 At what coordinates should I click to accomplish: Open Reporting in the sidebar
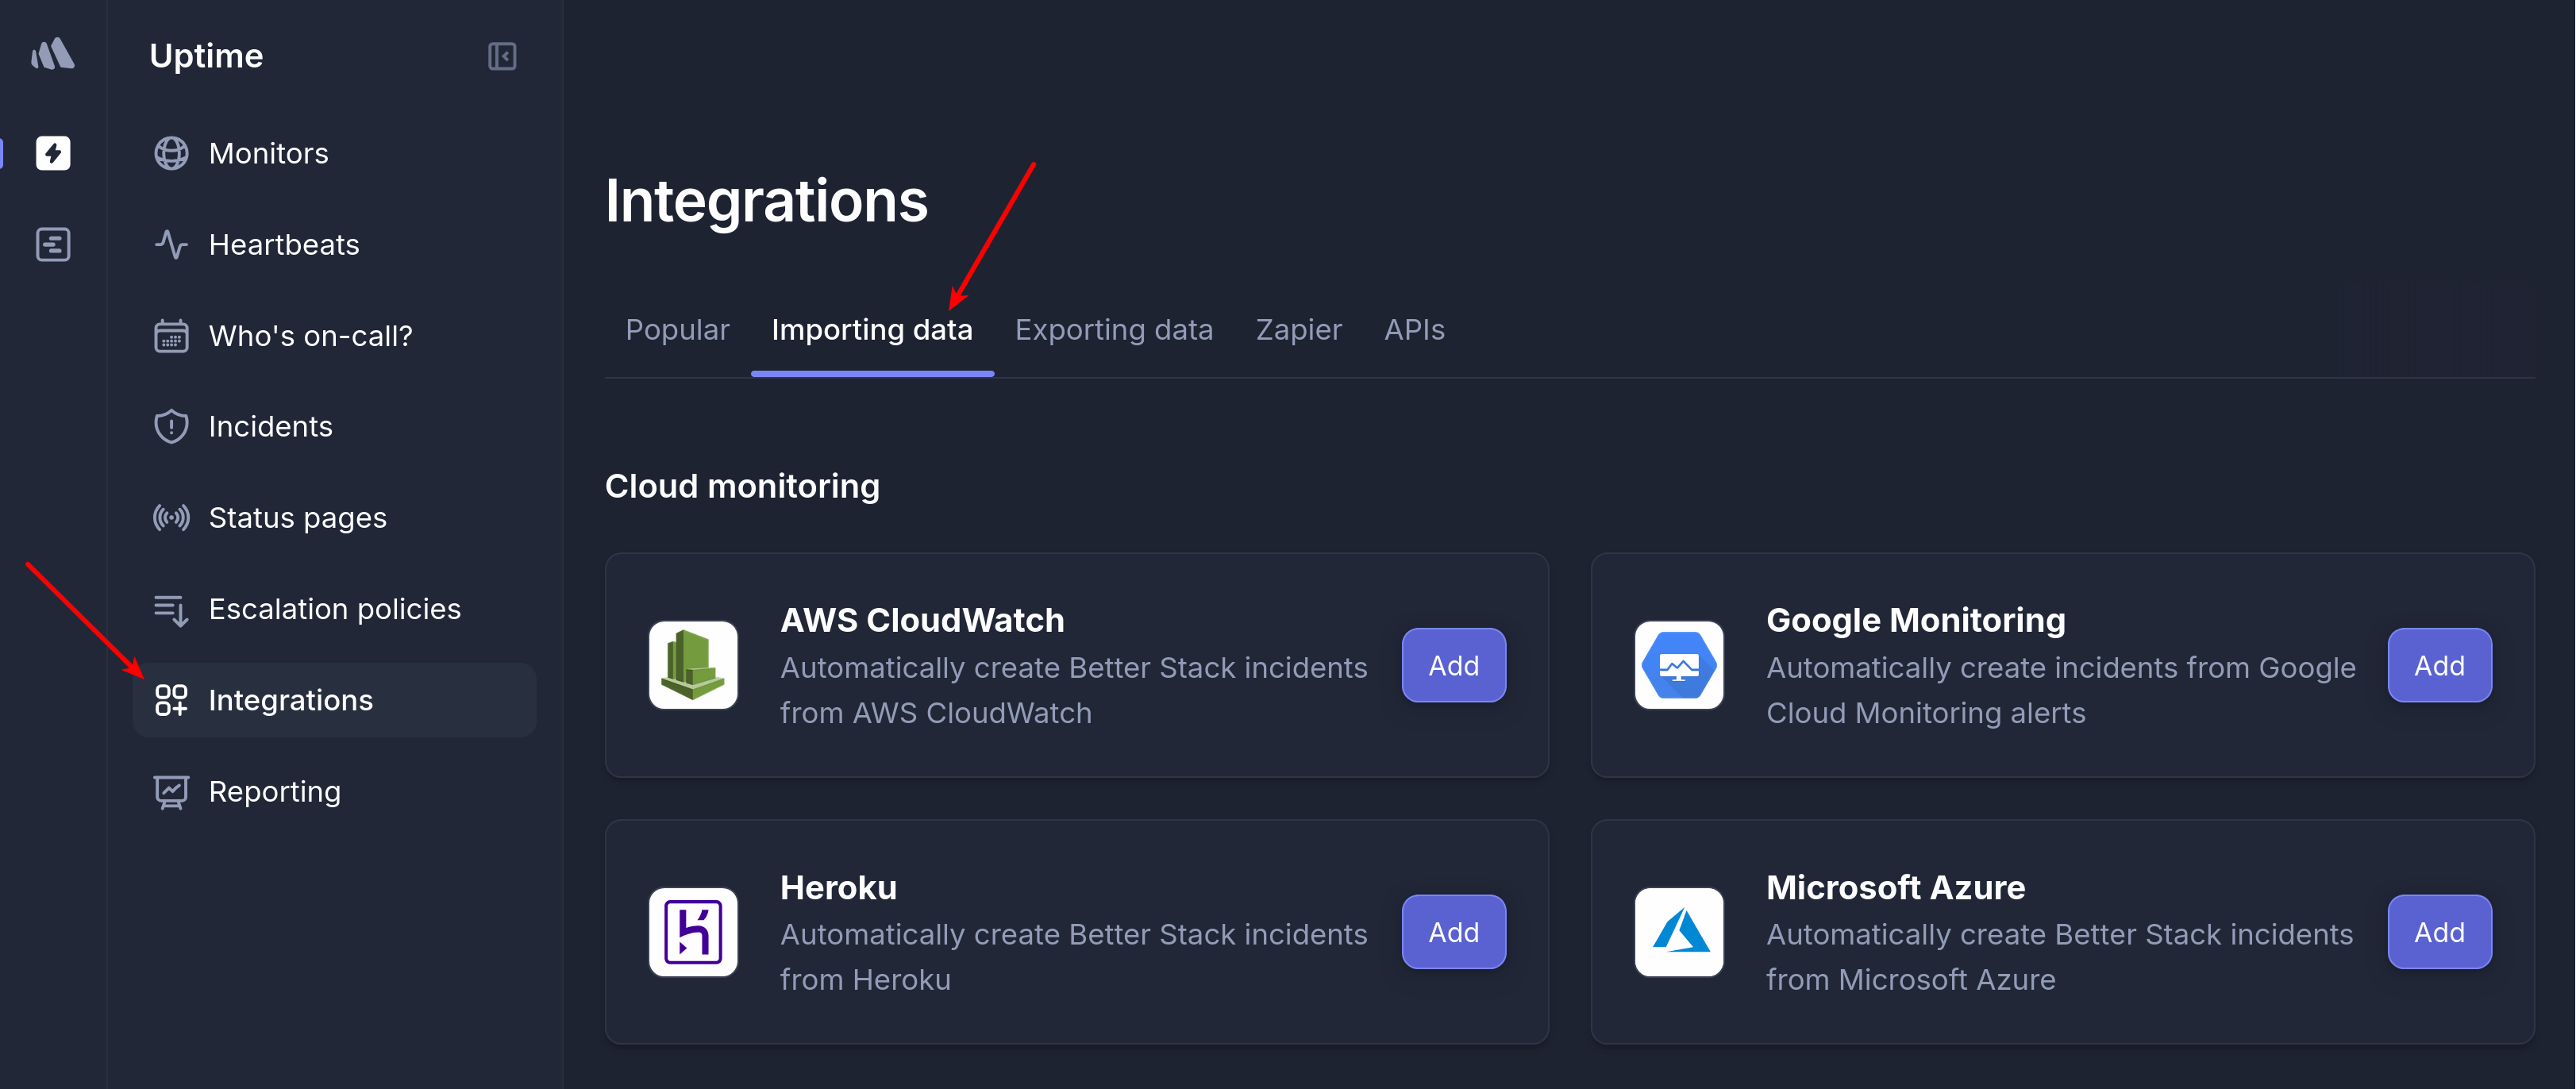click(334, 792)
